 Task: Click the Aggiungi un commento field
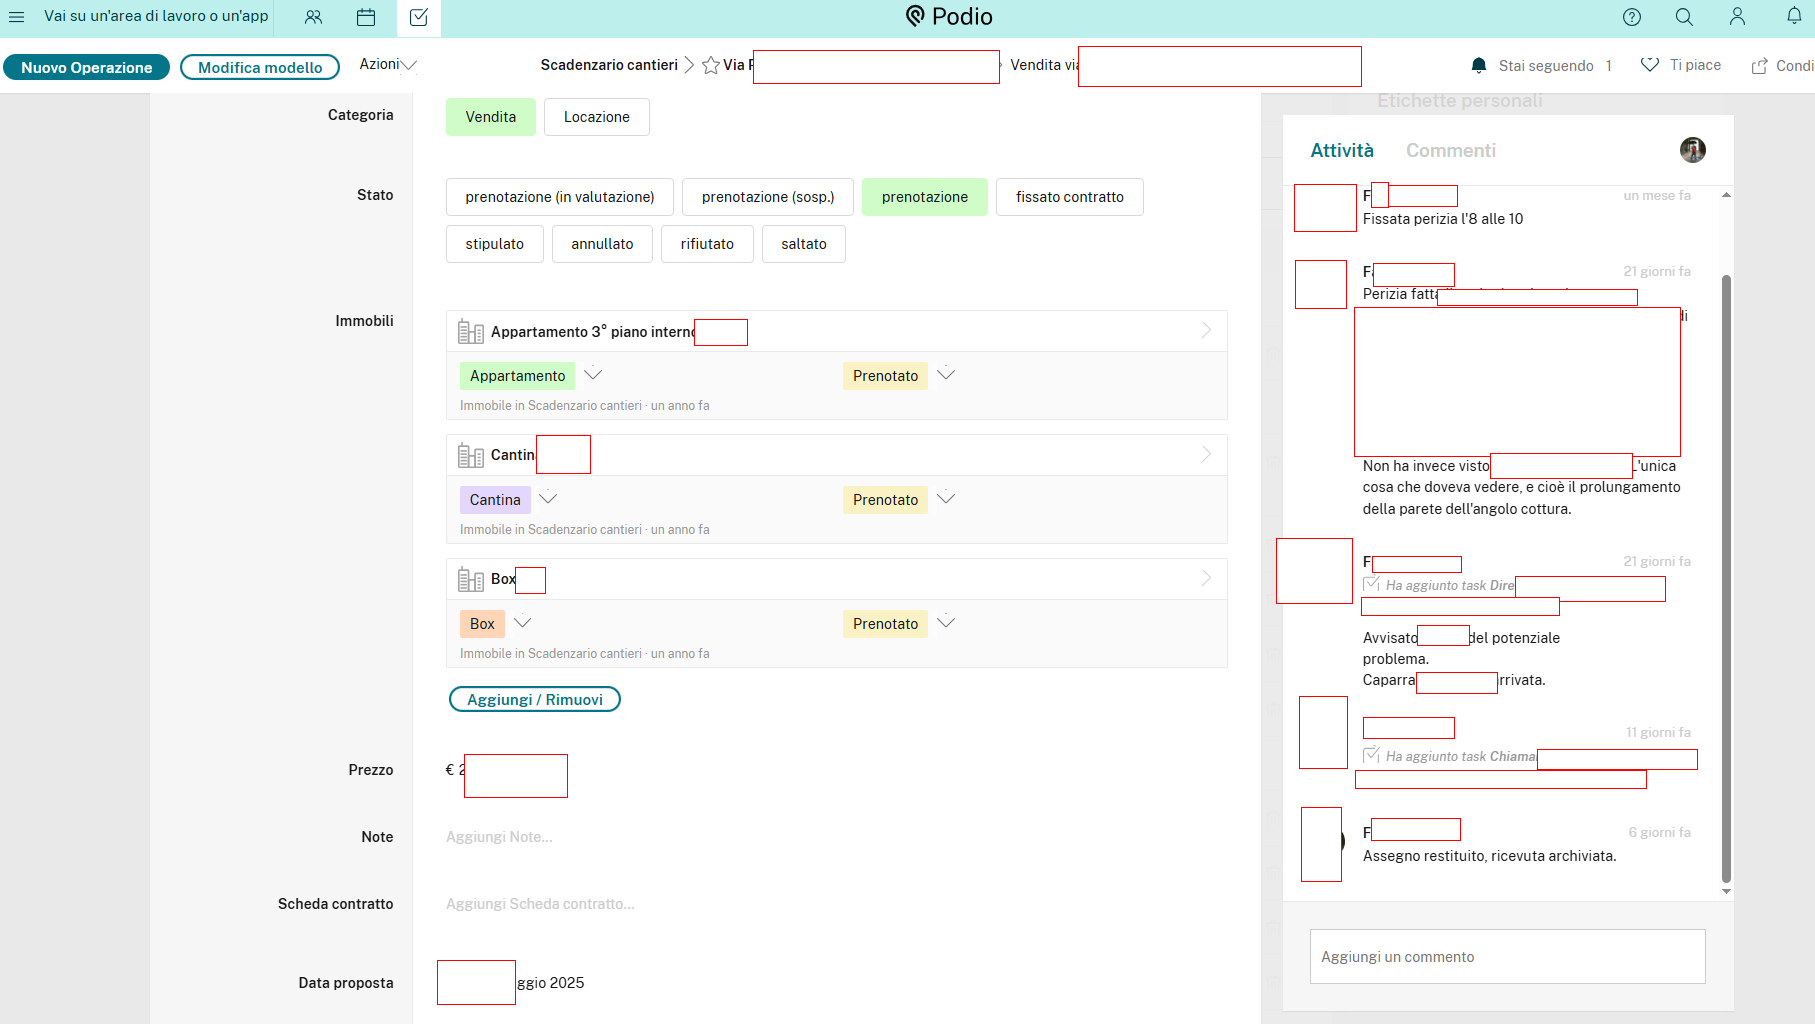(1507, 957)
